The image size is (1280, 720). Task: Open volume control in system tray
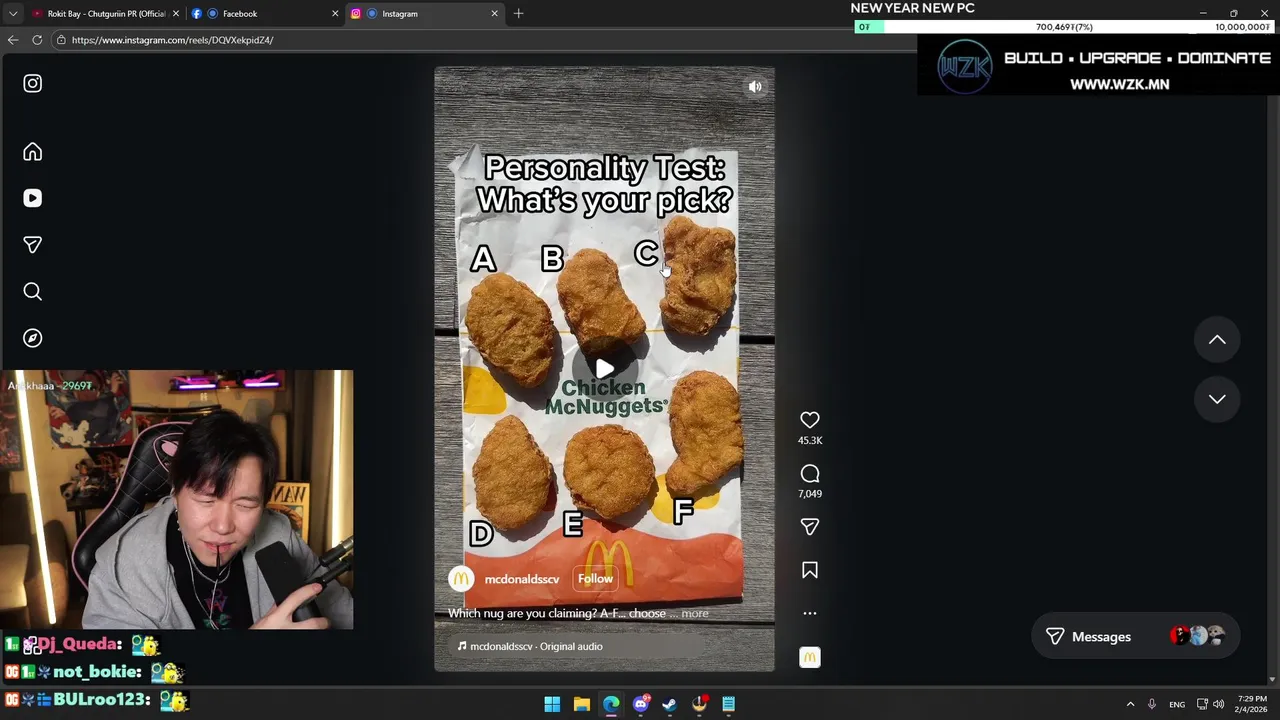point(1218,704)
